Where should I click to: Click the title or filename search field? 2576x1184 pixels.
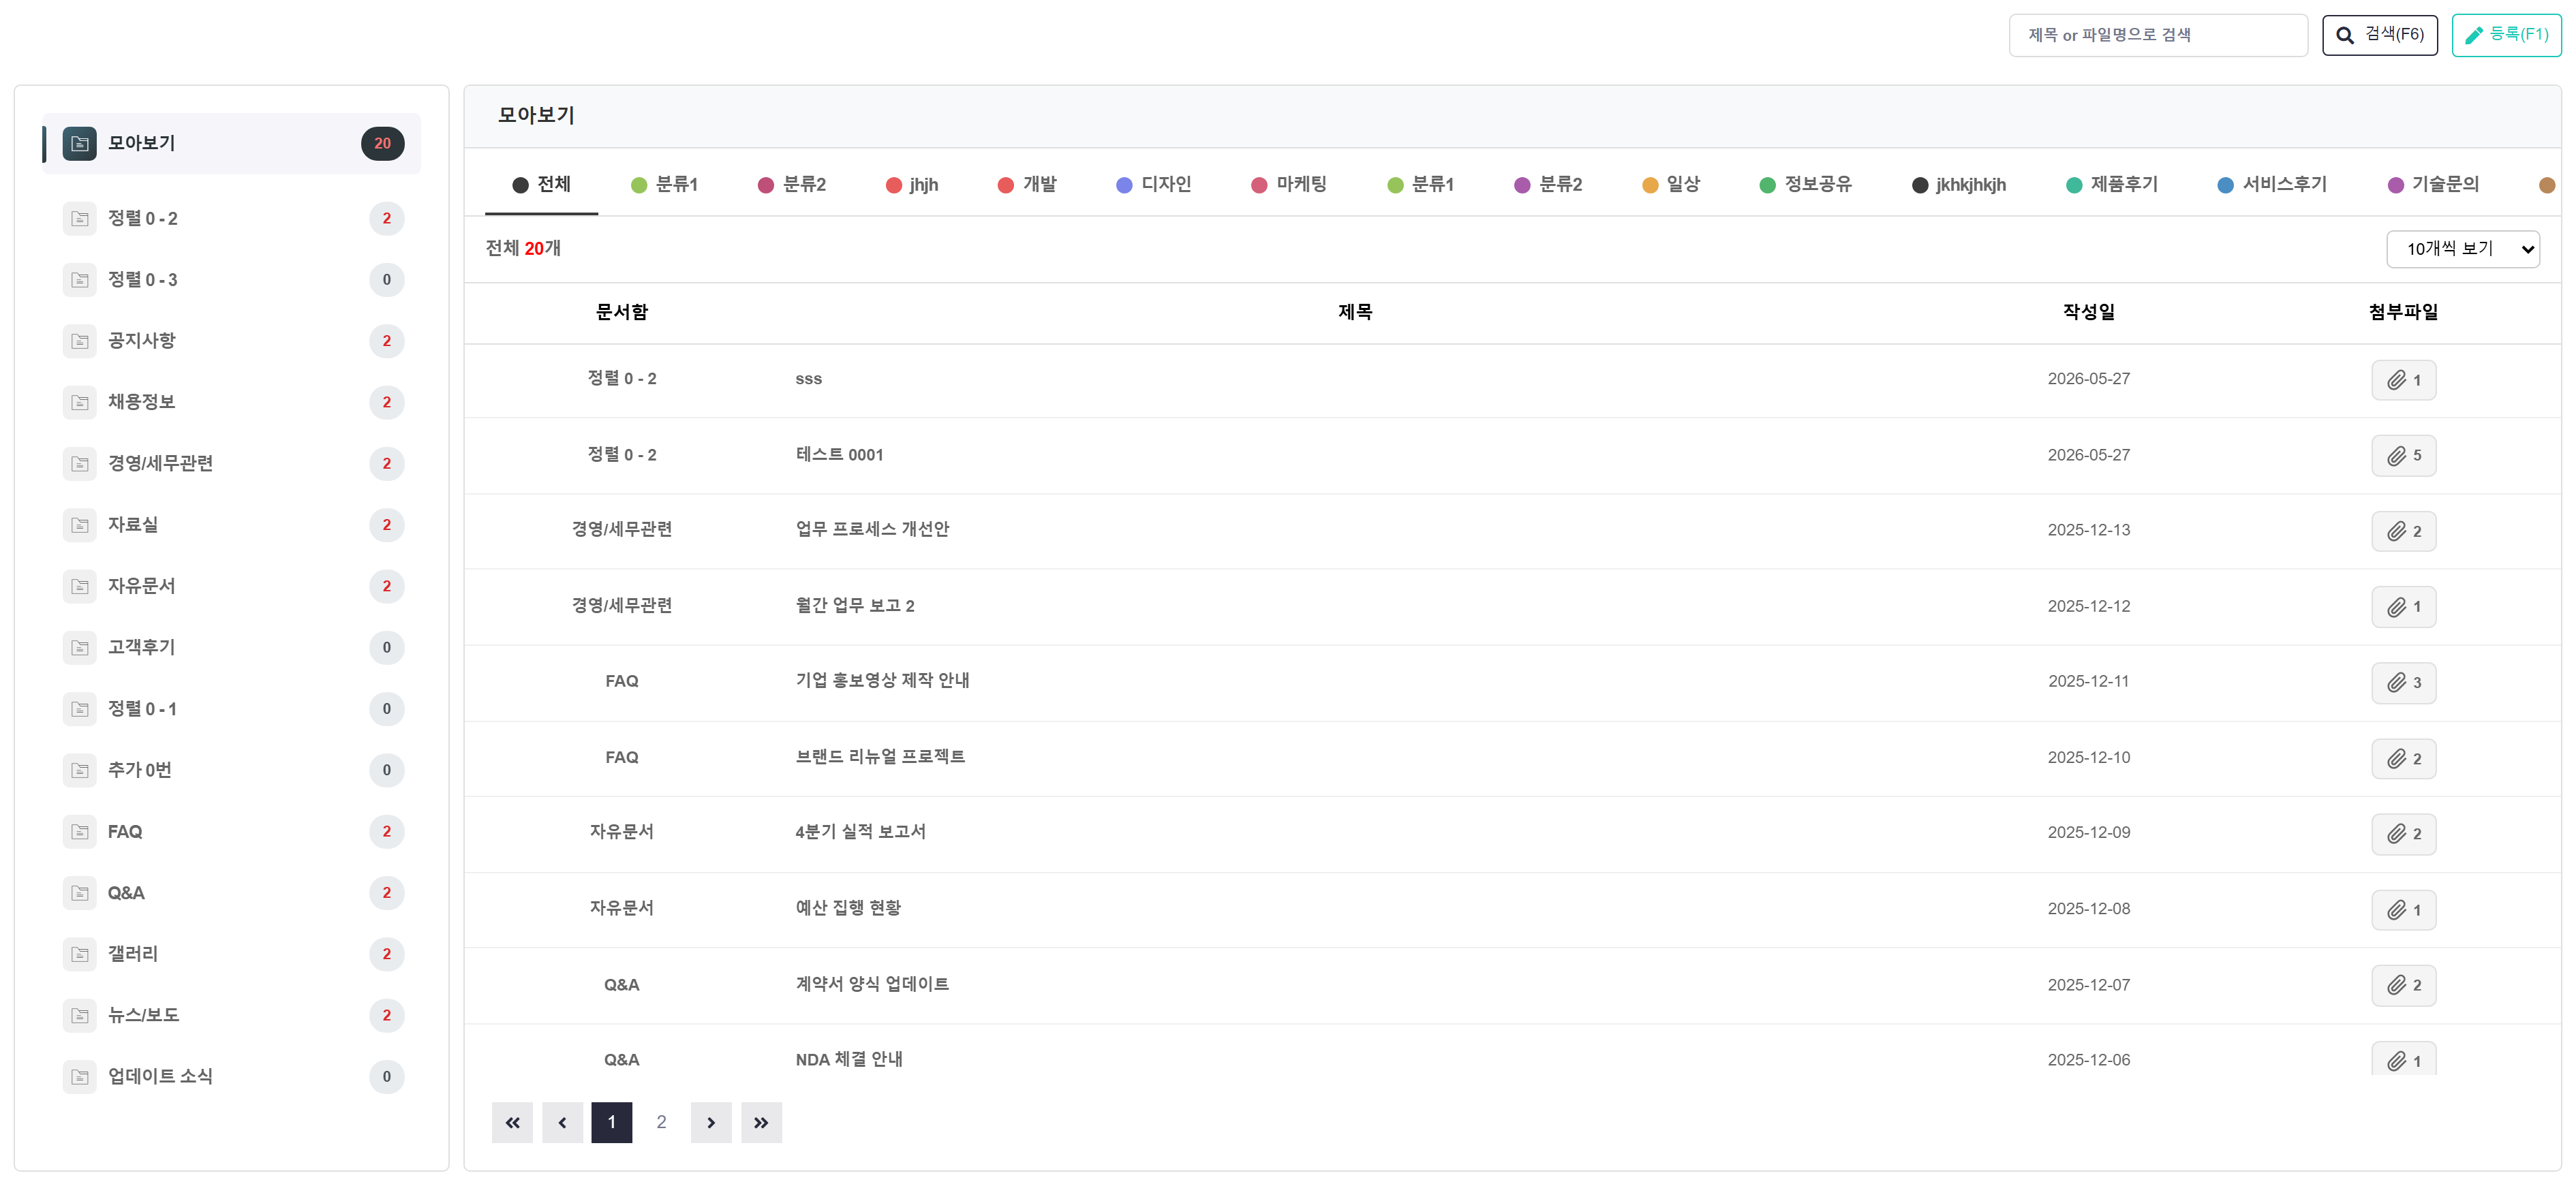(x=2158, y=35)
